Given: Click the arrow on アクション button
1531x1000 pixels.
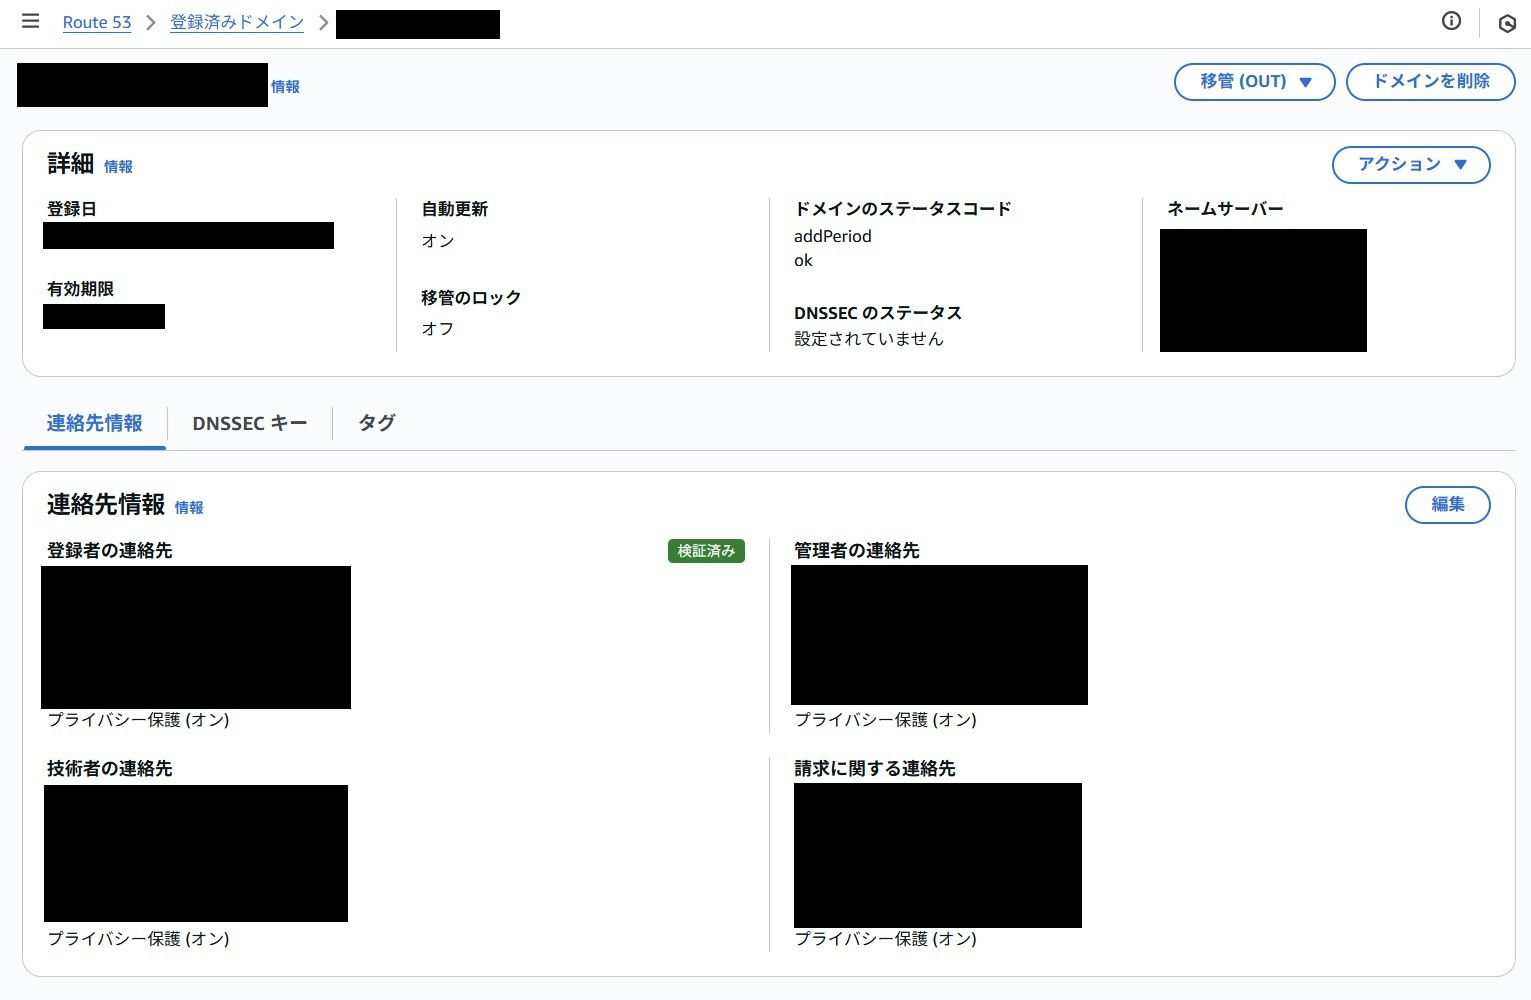Looking at the screenshot, I should click(x=1460, y=165).
